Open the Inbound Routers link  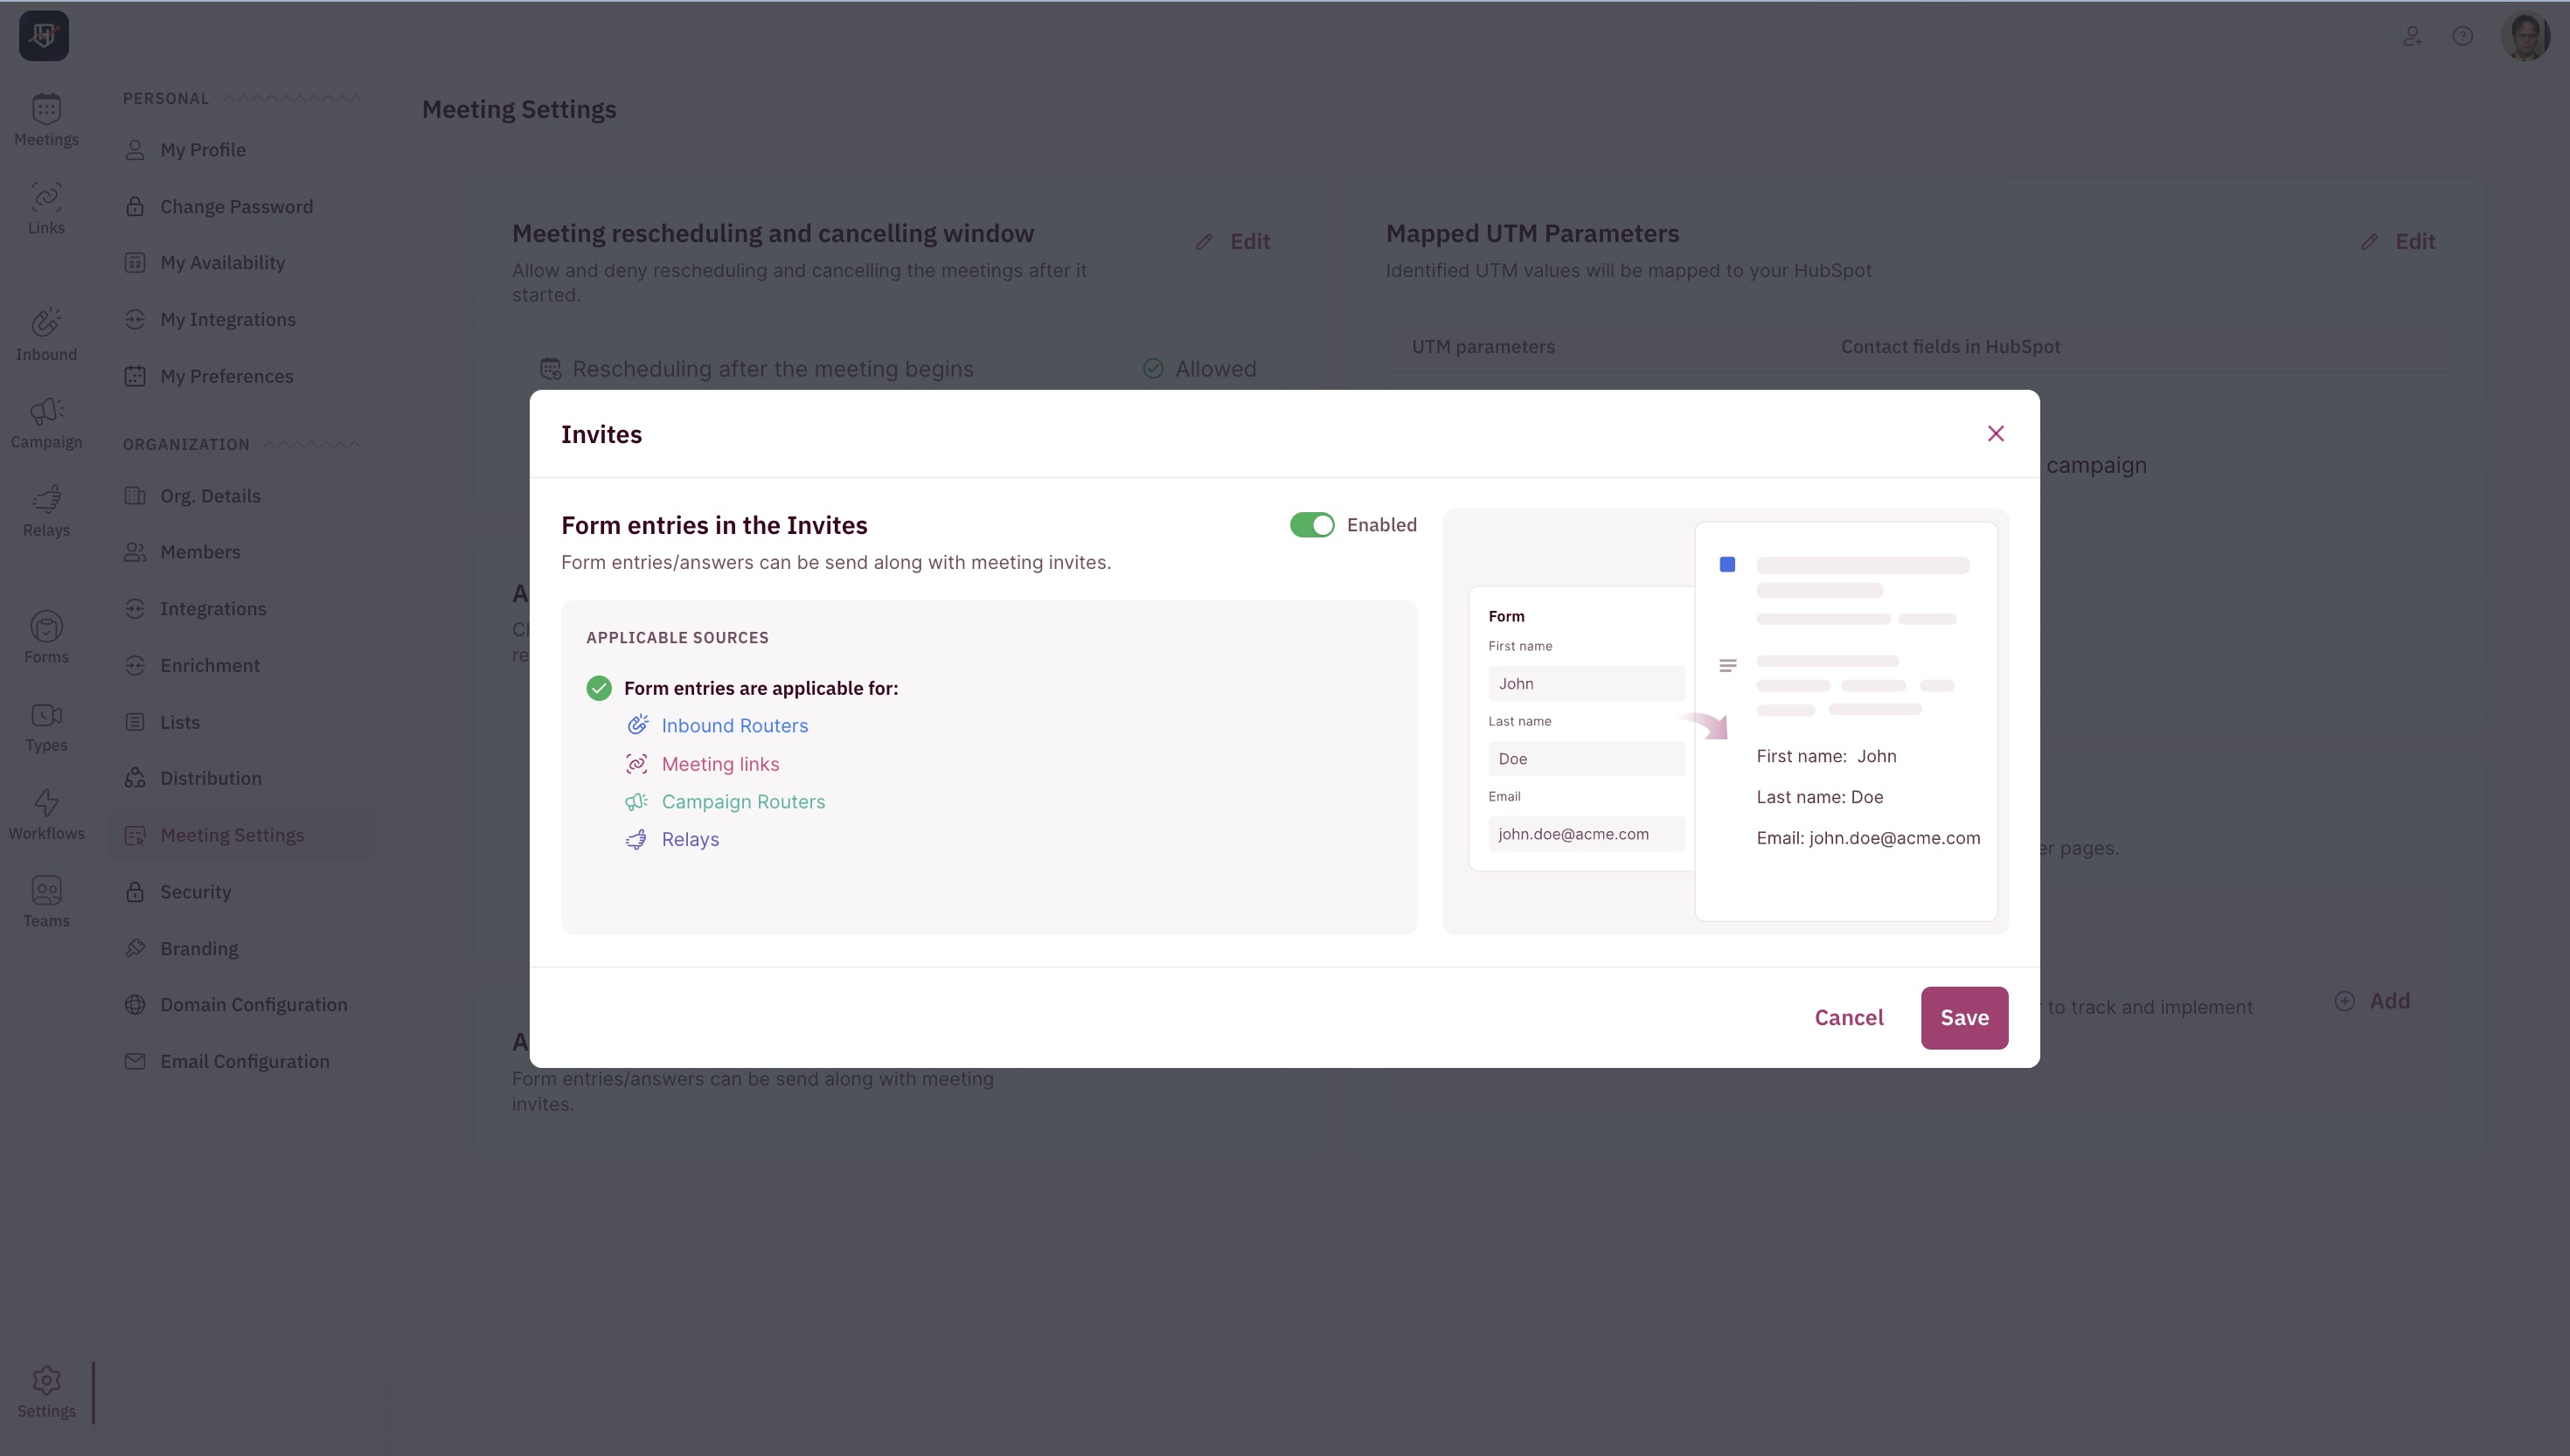tap(734, 726)
